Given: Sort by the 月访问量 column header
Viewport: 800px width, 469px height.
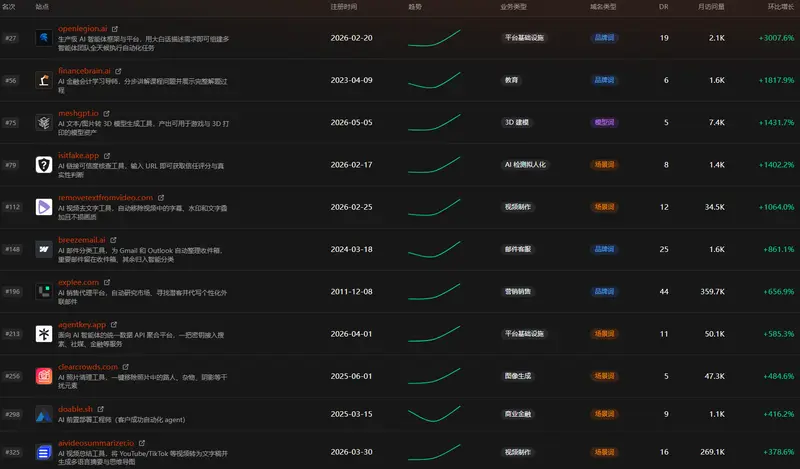Looking at the screenshot, I should tap(711, 7).
